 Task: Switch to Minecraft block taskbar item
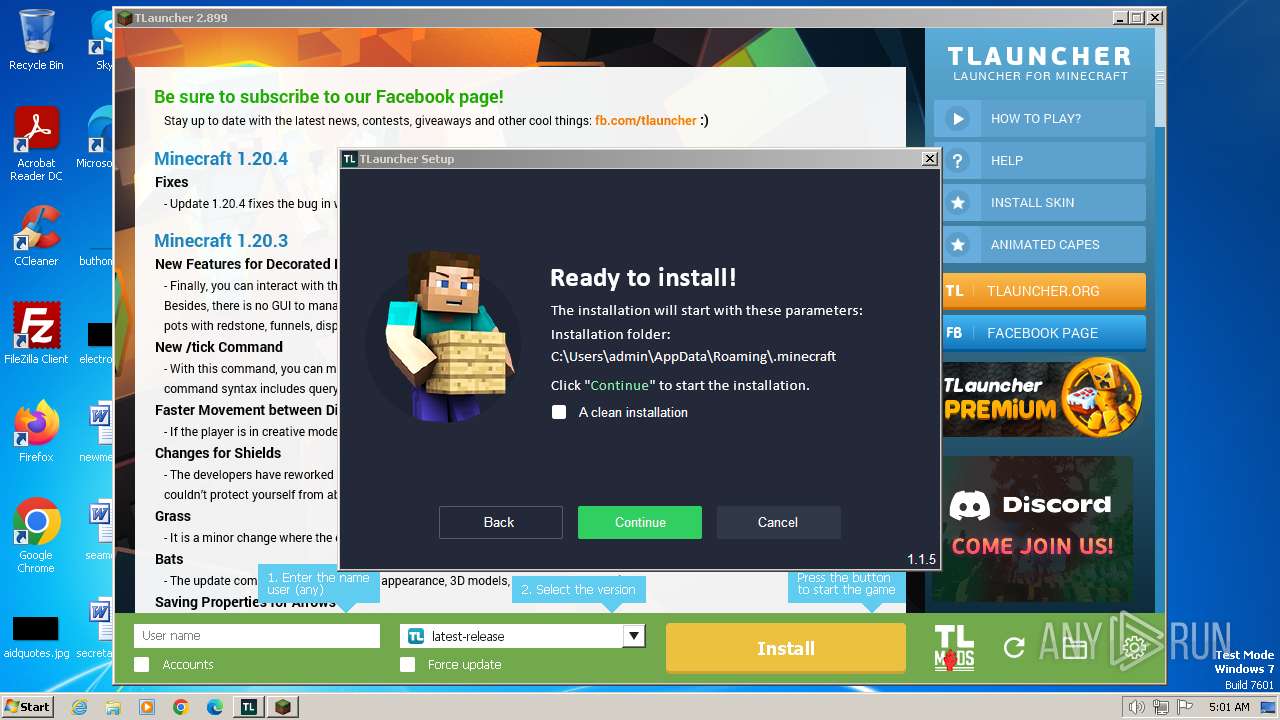pyautogui.click(x=284, y=707)
